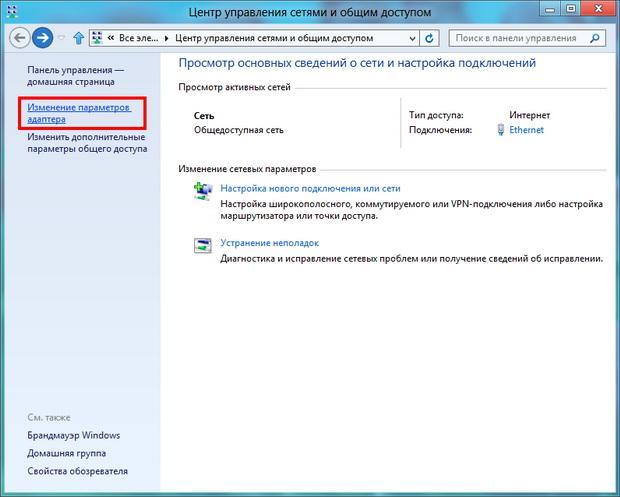The width and height of the screenshot is (620, 497).
Task: Click the Ethernet connection link
Action: tap(527, 130)
